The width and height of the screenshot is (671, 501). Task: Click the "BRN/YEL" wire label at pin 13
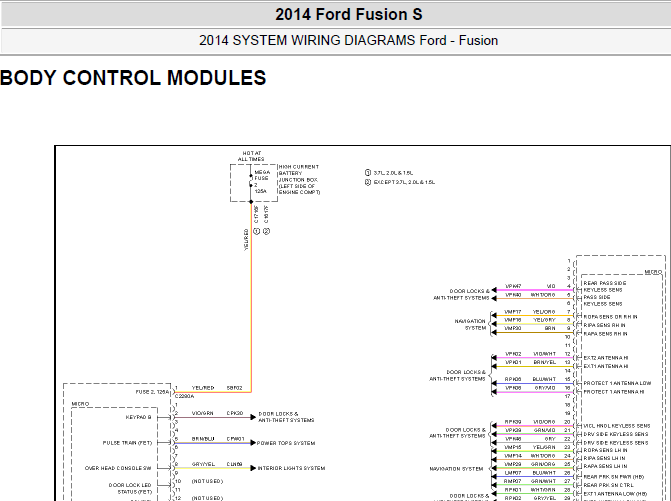click(x=544, y=362)
